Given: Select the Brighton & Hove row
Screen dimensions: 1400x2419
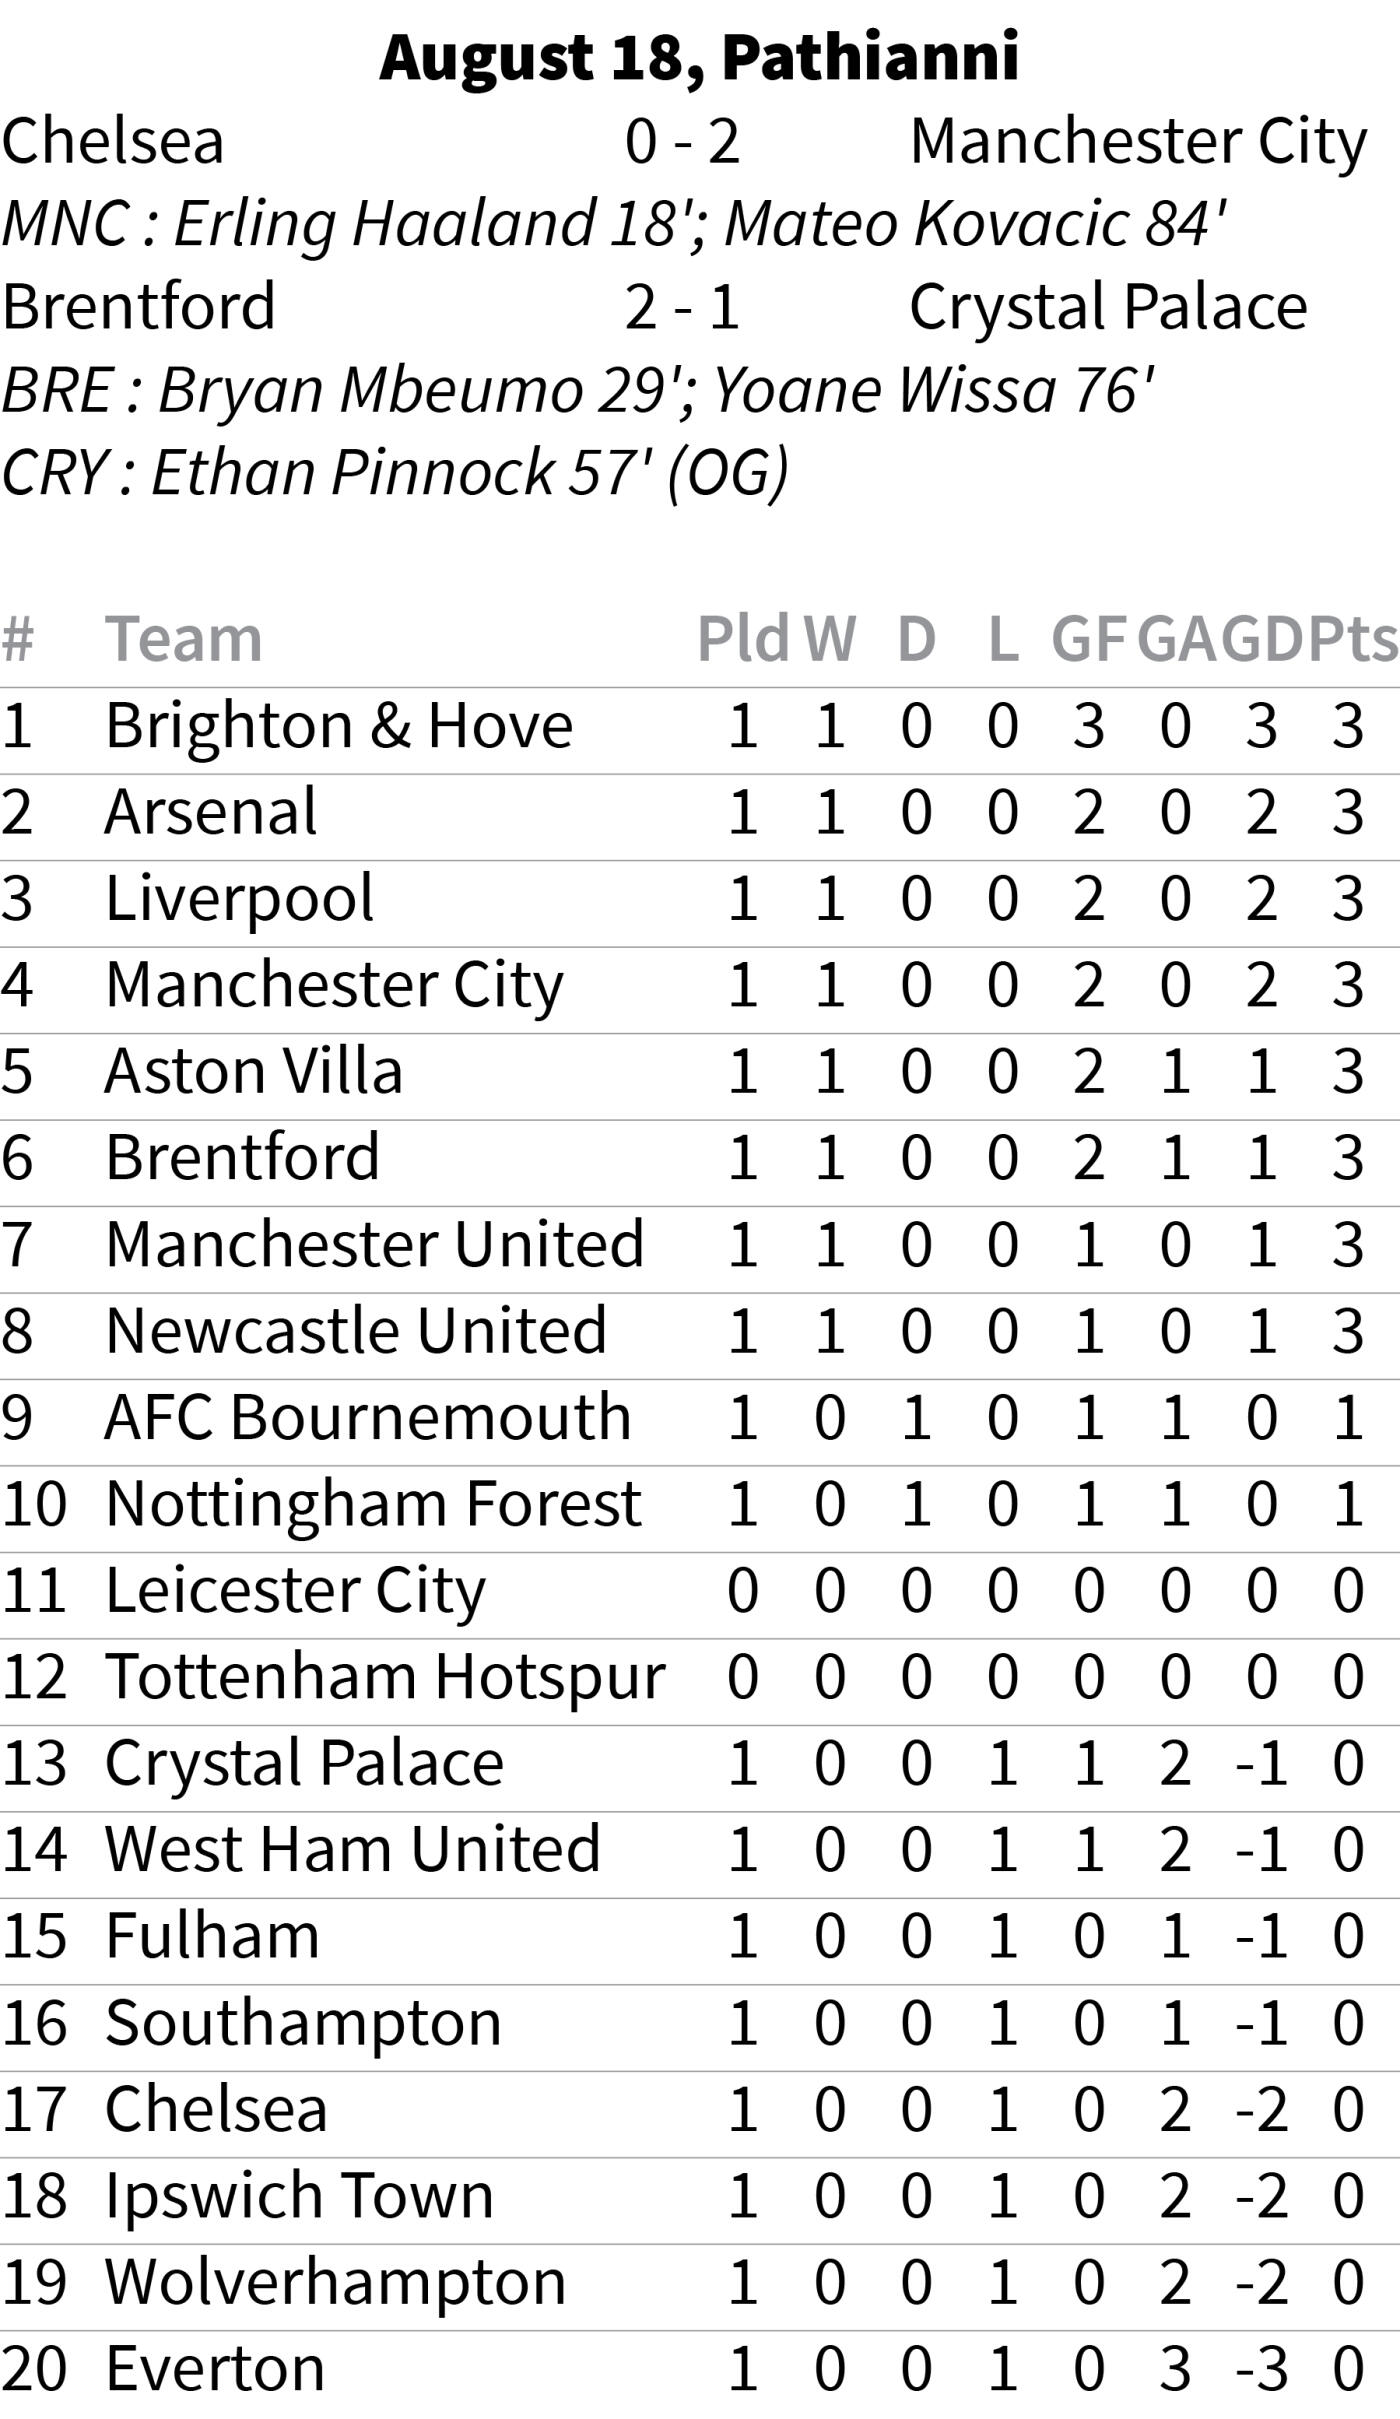Looking at the screenshot, I should (700, 726).
